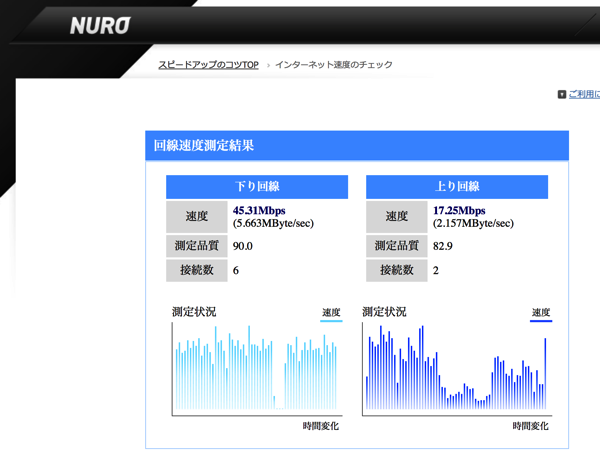
Task: Click the breadcrumb separator chevron
Action: 268,65
